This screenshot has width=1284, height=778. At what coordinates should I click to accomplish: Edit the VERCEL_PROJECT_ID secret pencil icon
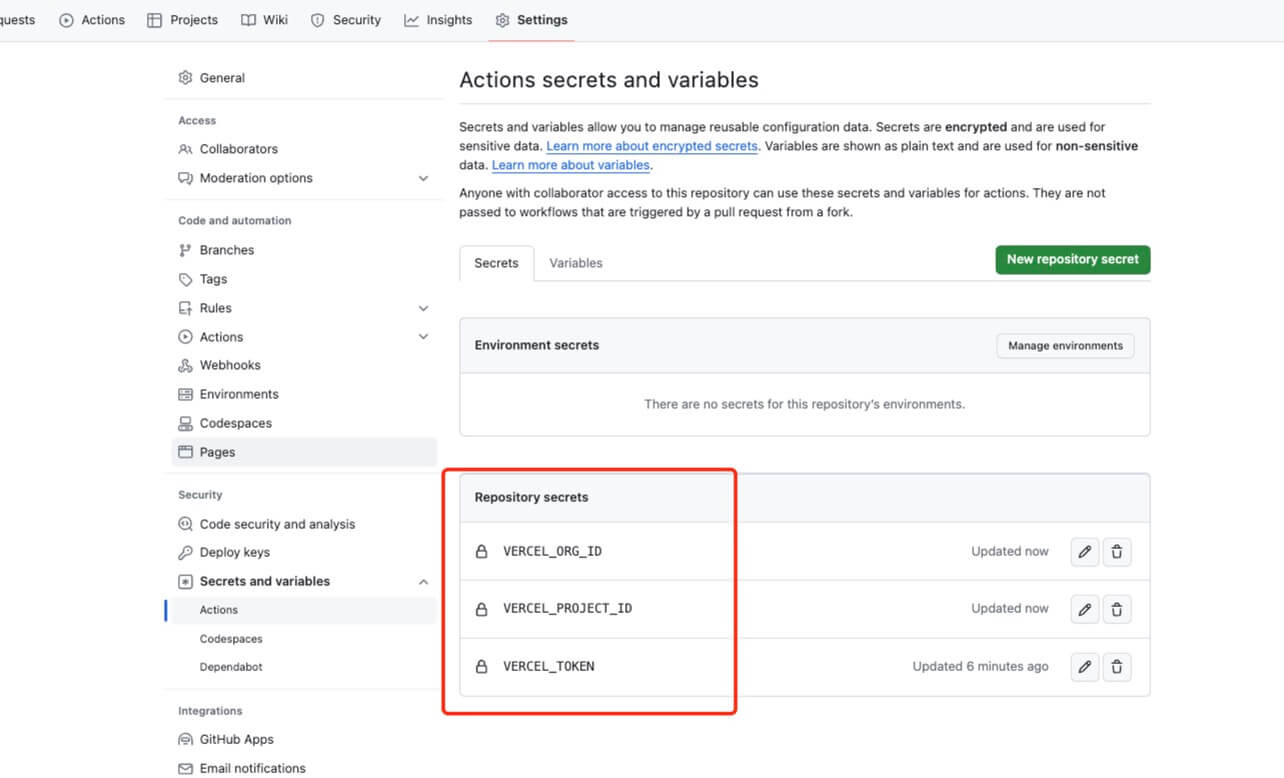[1084, 609]
